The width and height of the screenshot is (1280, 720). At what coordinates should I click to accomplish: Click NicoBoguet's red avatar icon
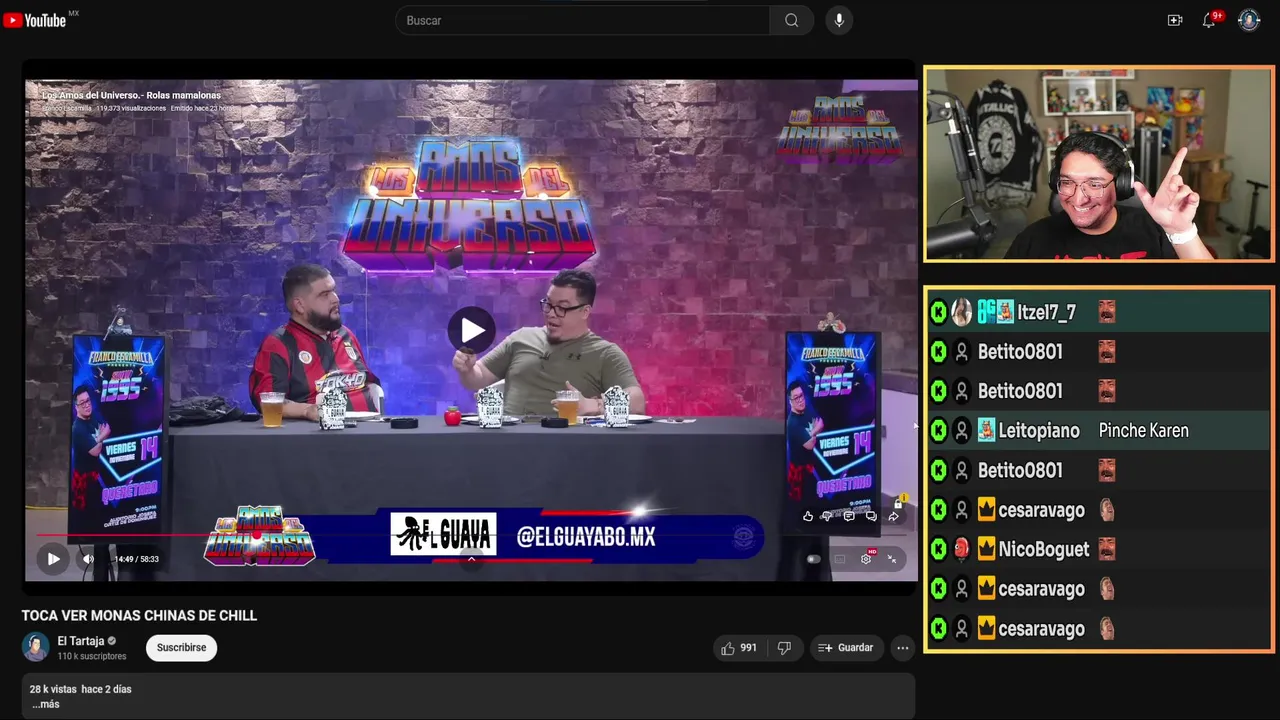(961, 549)
